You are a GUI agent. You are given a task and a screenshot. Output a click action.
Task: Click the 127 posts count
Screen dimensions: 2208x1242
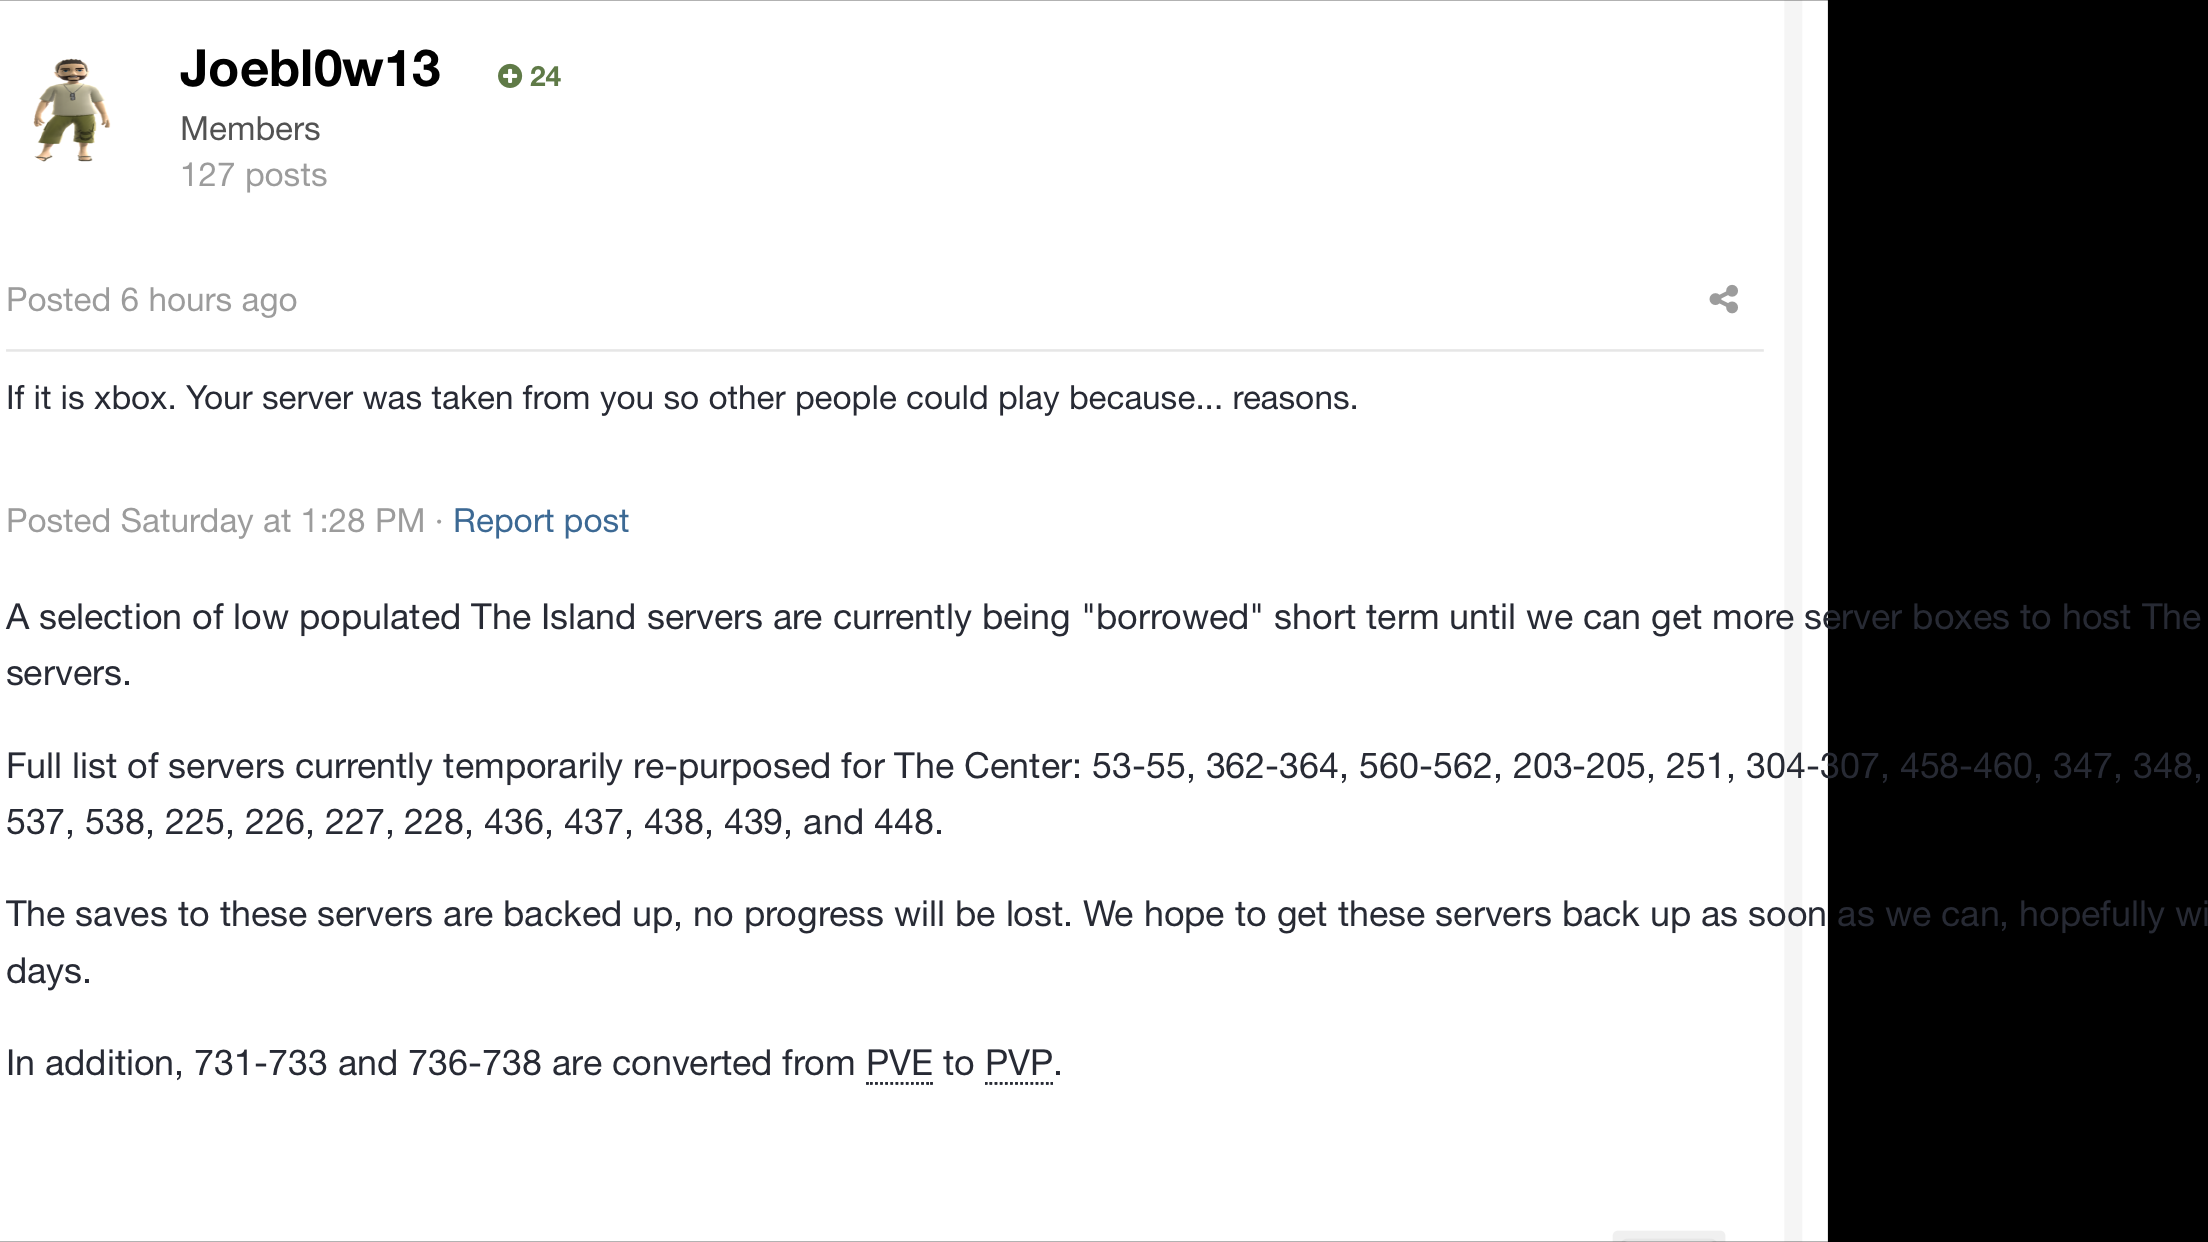tap(254, 175)
